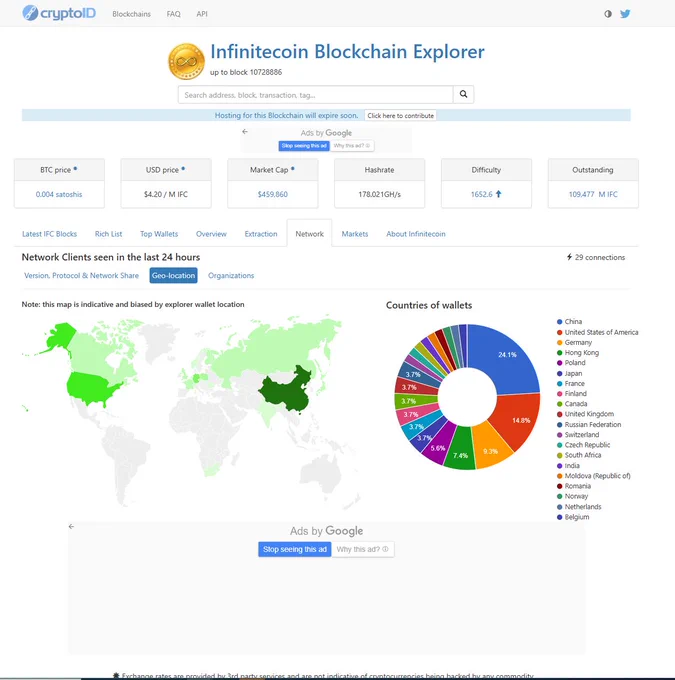Click the top 'Why this ad?' button
The image size is (675, 680).
pyautogui.click(x=352, y=146)
